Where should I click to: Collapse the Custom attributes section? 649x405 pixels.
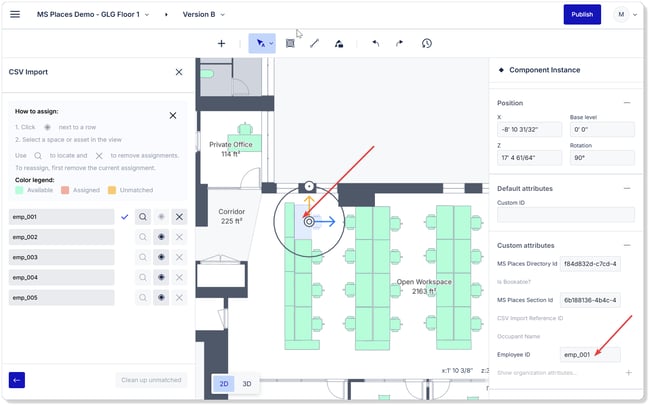coord(627,245)
